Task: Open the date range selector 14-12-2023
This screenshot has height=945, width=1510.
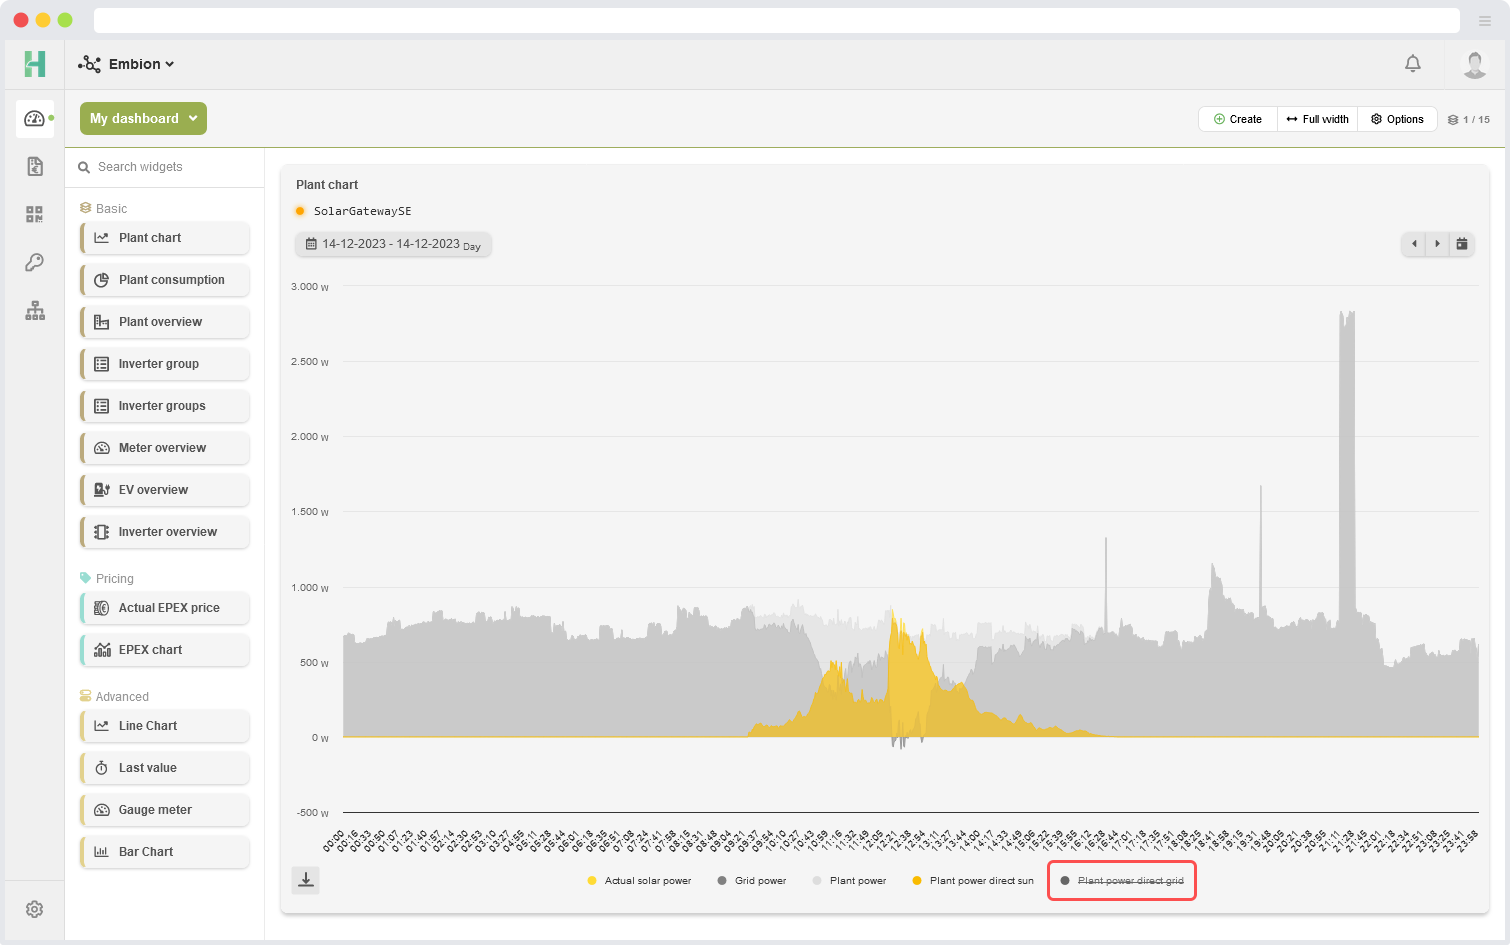Action: click(x=393, y=244)
